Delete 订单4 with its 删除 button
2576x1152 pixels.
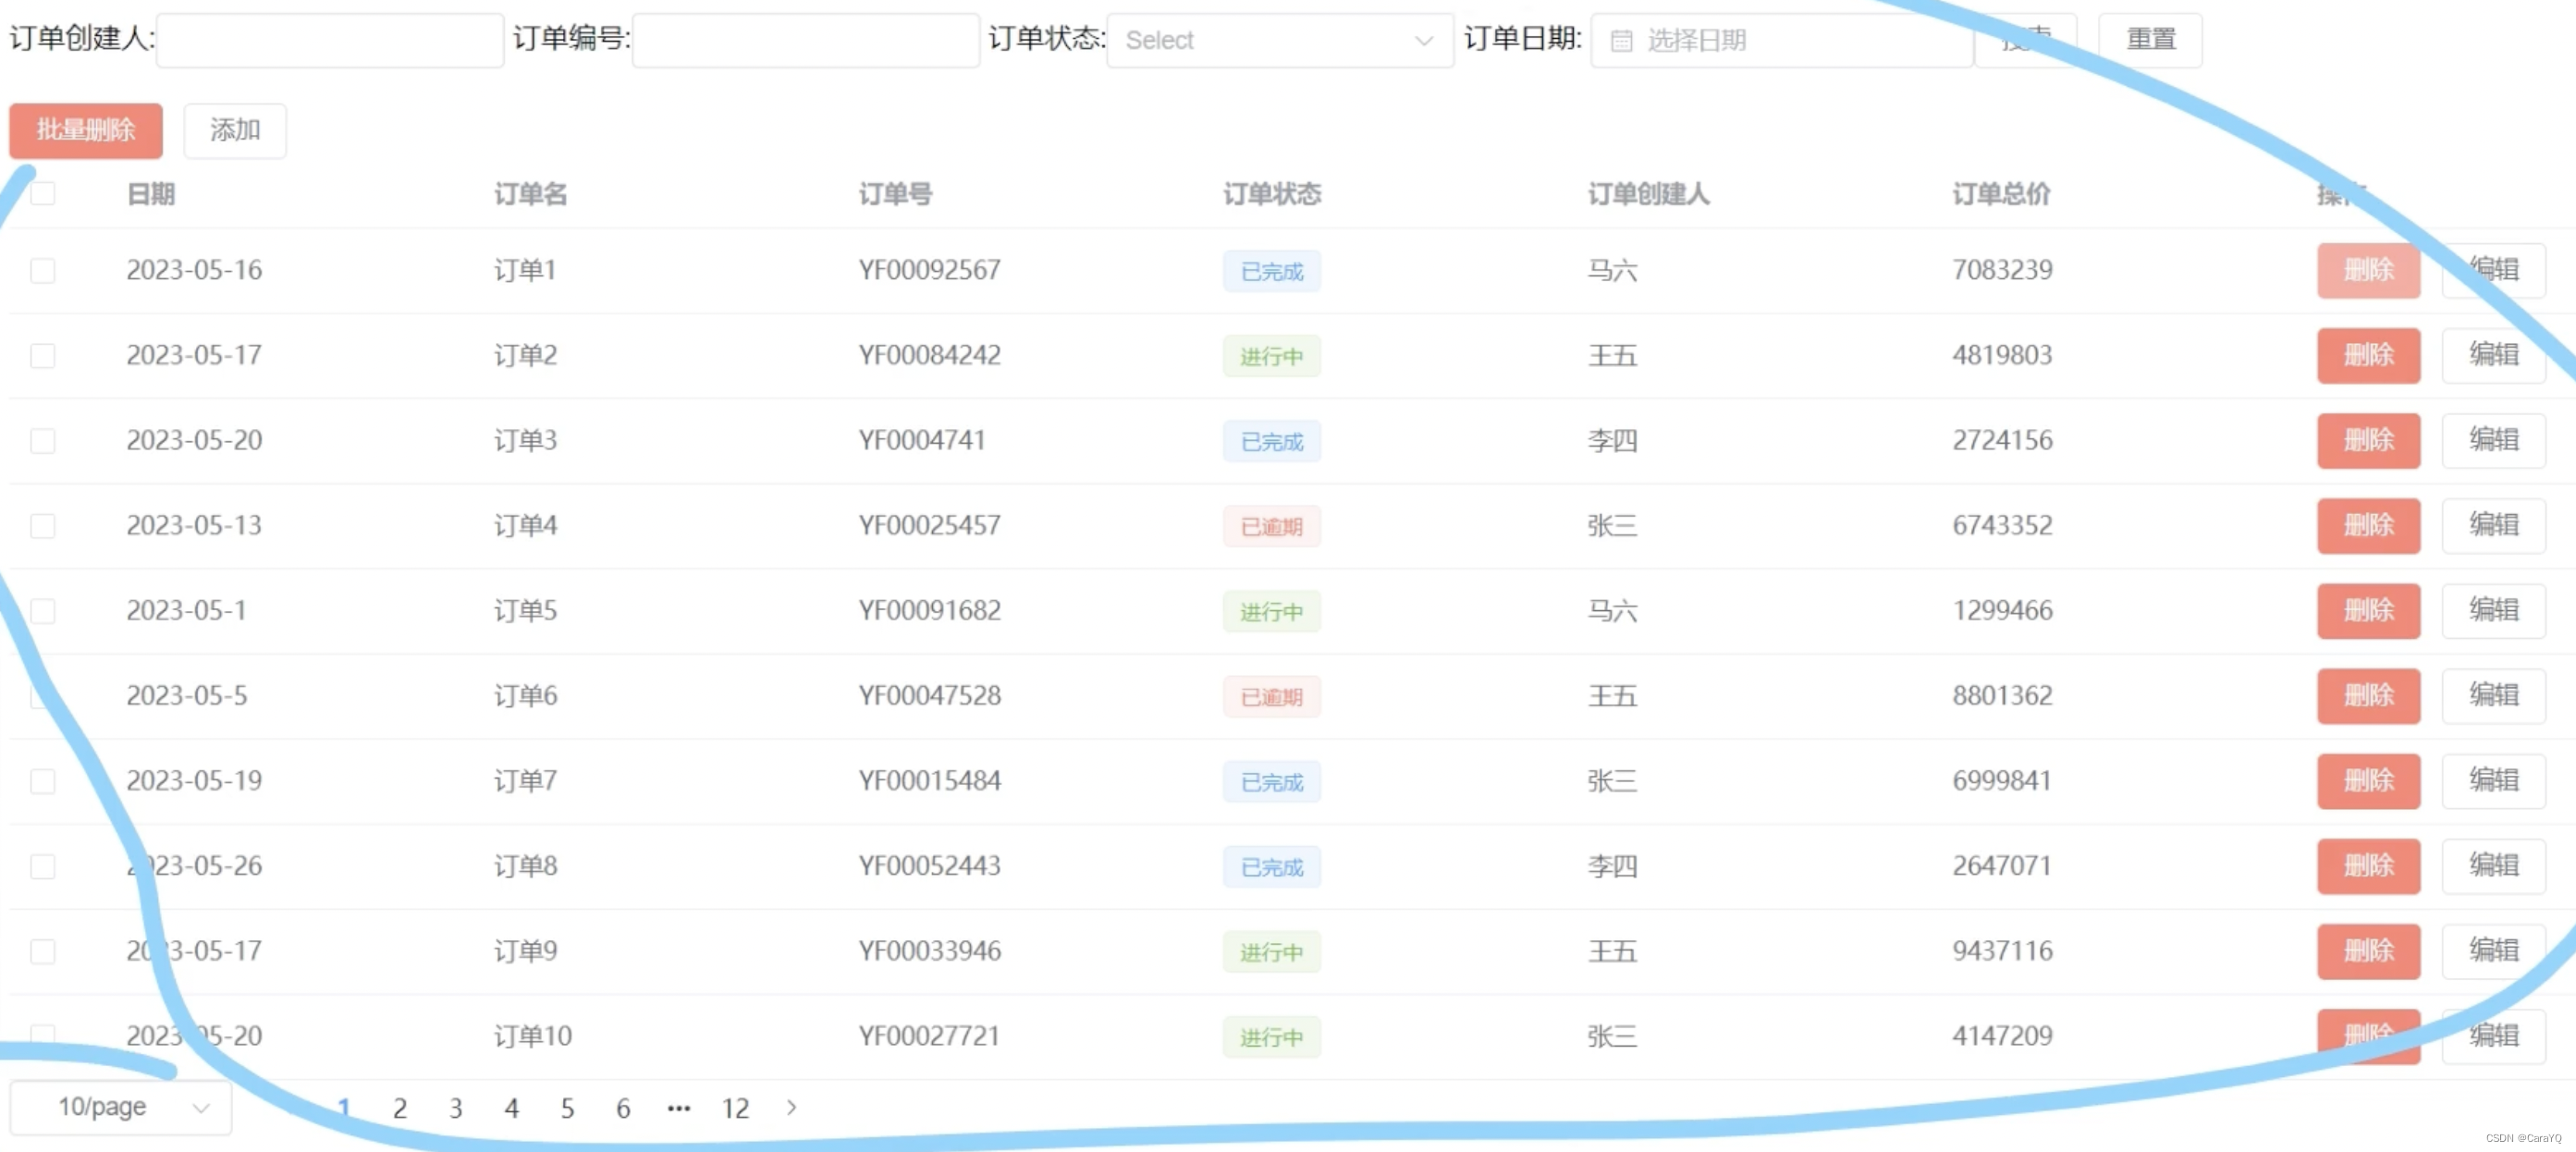click(2368, 525)
